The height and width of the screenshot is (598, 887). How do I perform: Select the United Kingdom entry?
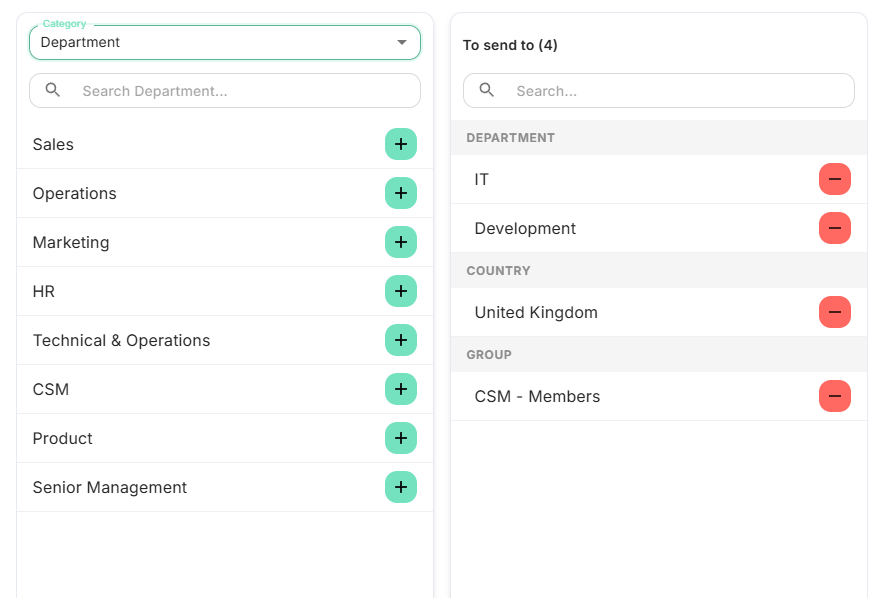[536, 312]
